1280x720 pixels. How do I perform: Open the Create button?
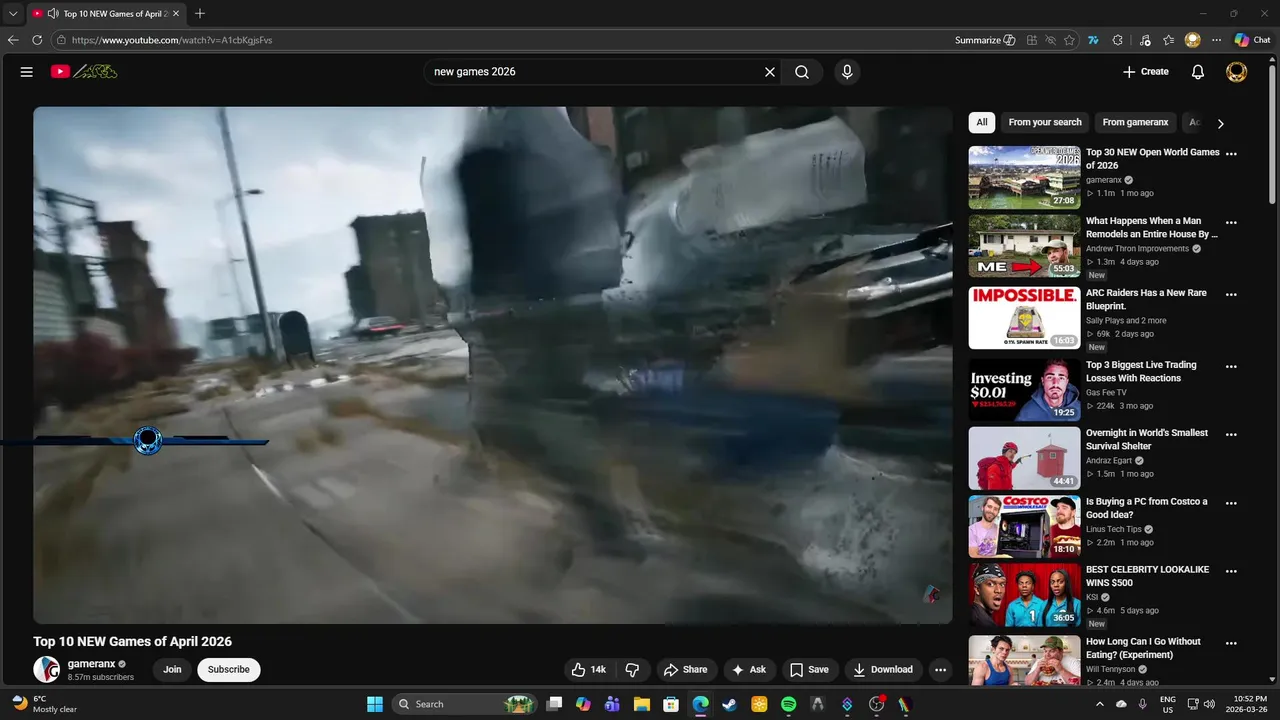tap(1145, 72)
